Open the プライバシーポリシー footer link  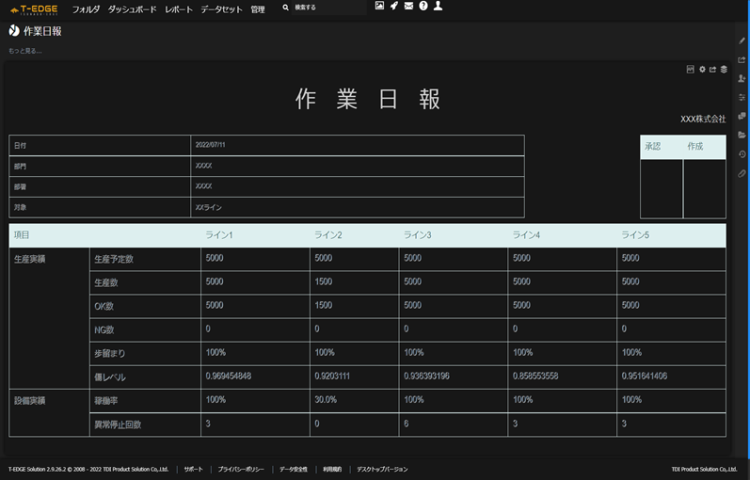241,469
